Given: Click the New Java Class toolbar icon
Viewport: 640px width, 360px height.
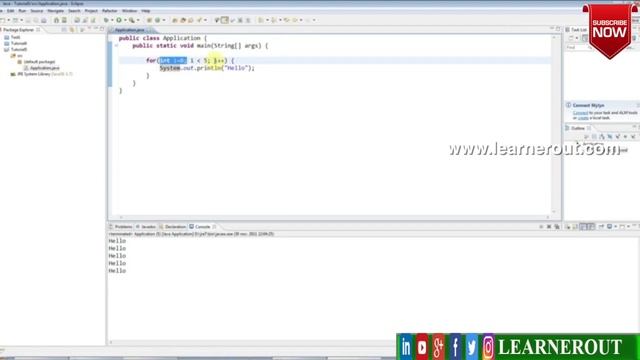Looking at the screenshot, I should coord(157,20).
